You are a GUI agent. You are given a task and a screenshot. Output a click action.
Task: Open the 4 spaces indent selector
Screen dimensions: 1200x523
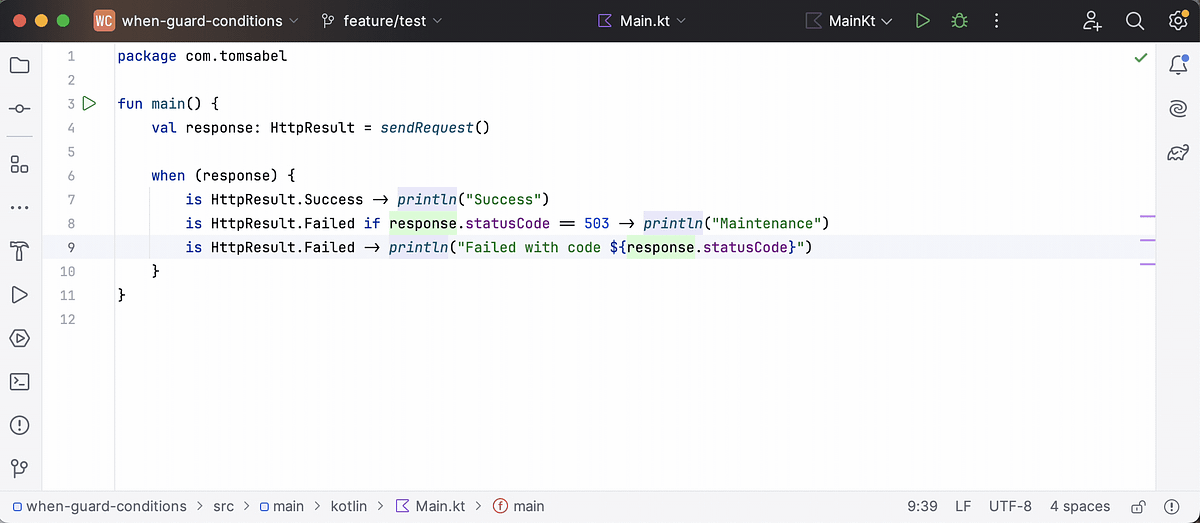point(1080,507)
